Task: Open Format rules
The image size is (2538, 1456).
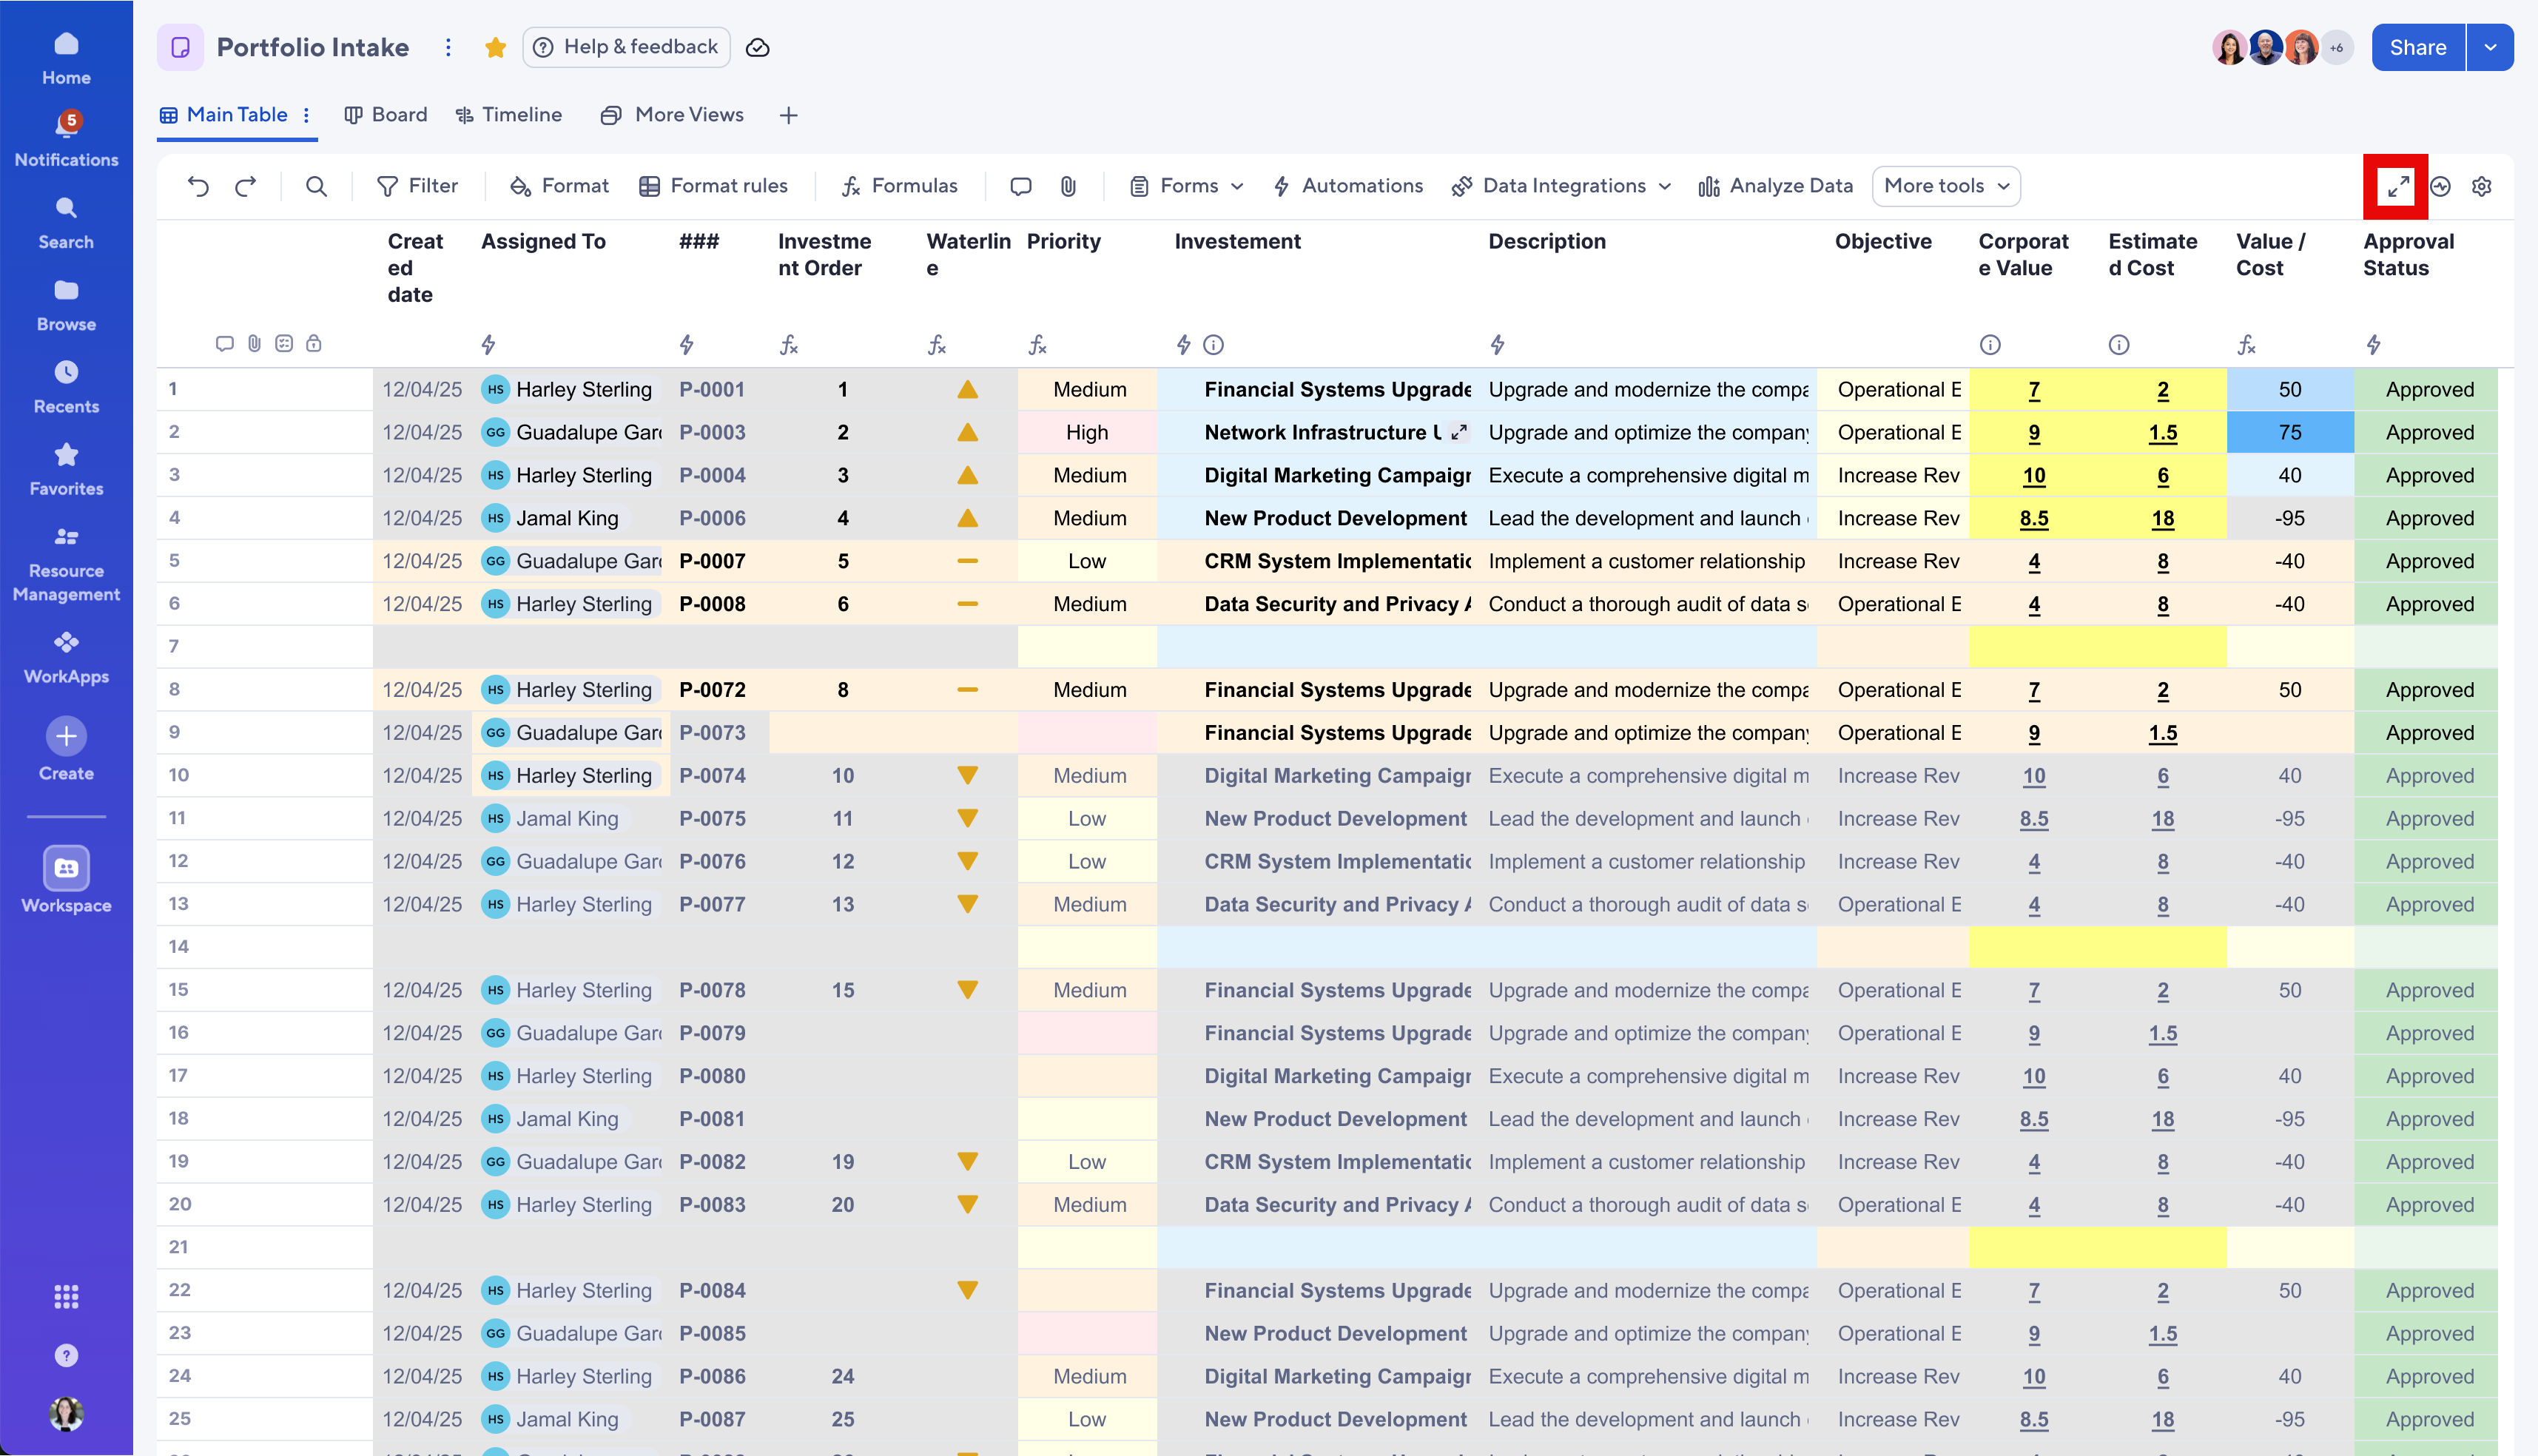Action: 714,186
